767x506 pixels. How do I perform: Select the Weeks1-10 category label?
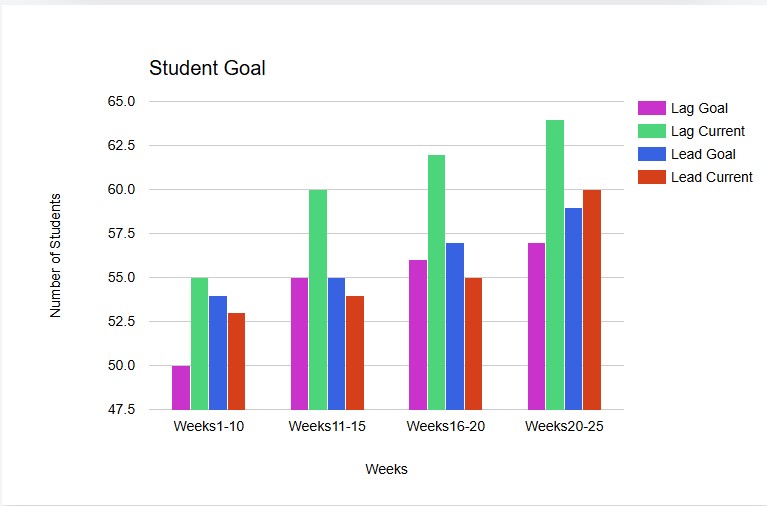tap(208, 427)
